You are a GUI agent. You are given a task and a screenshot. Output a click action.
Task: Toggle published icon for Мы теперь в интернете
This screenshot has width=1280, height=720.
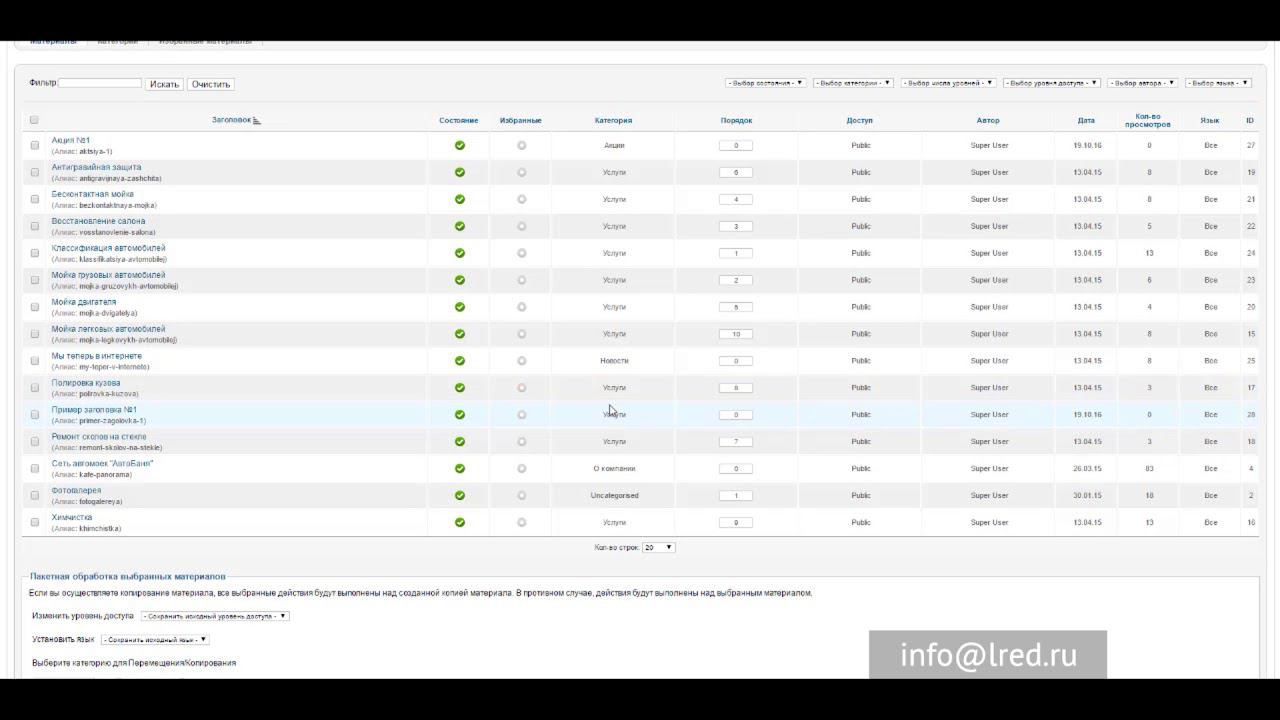pos(460,361)
